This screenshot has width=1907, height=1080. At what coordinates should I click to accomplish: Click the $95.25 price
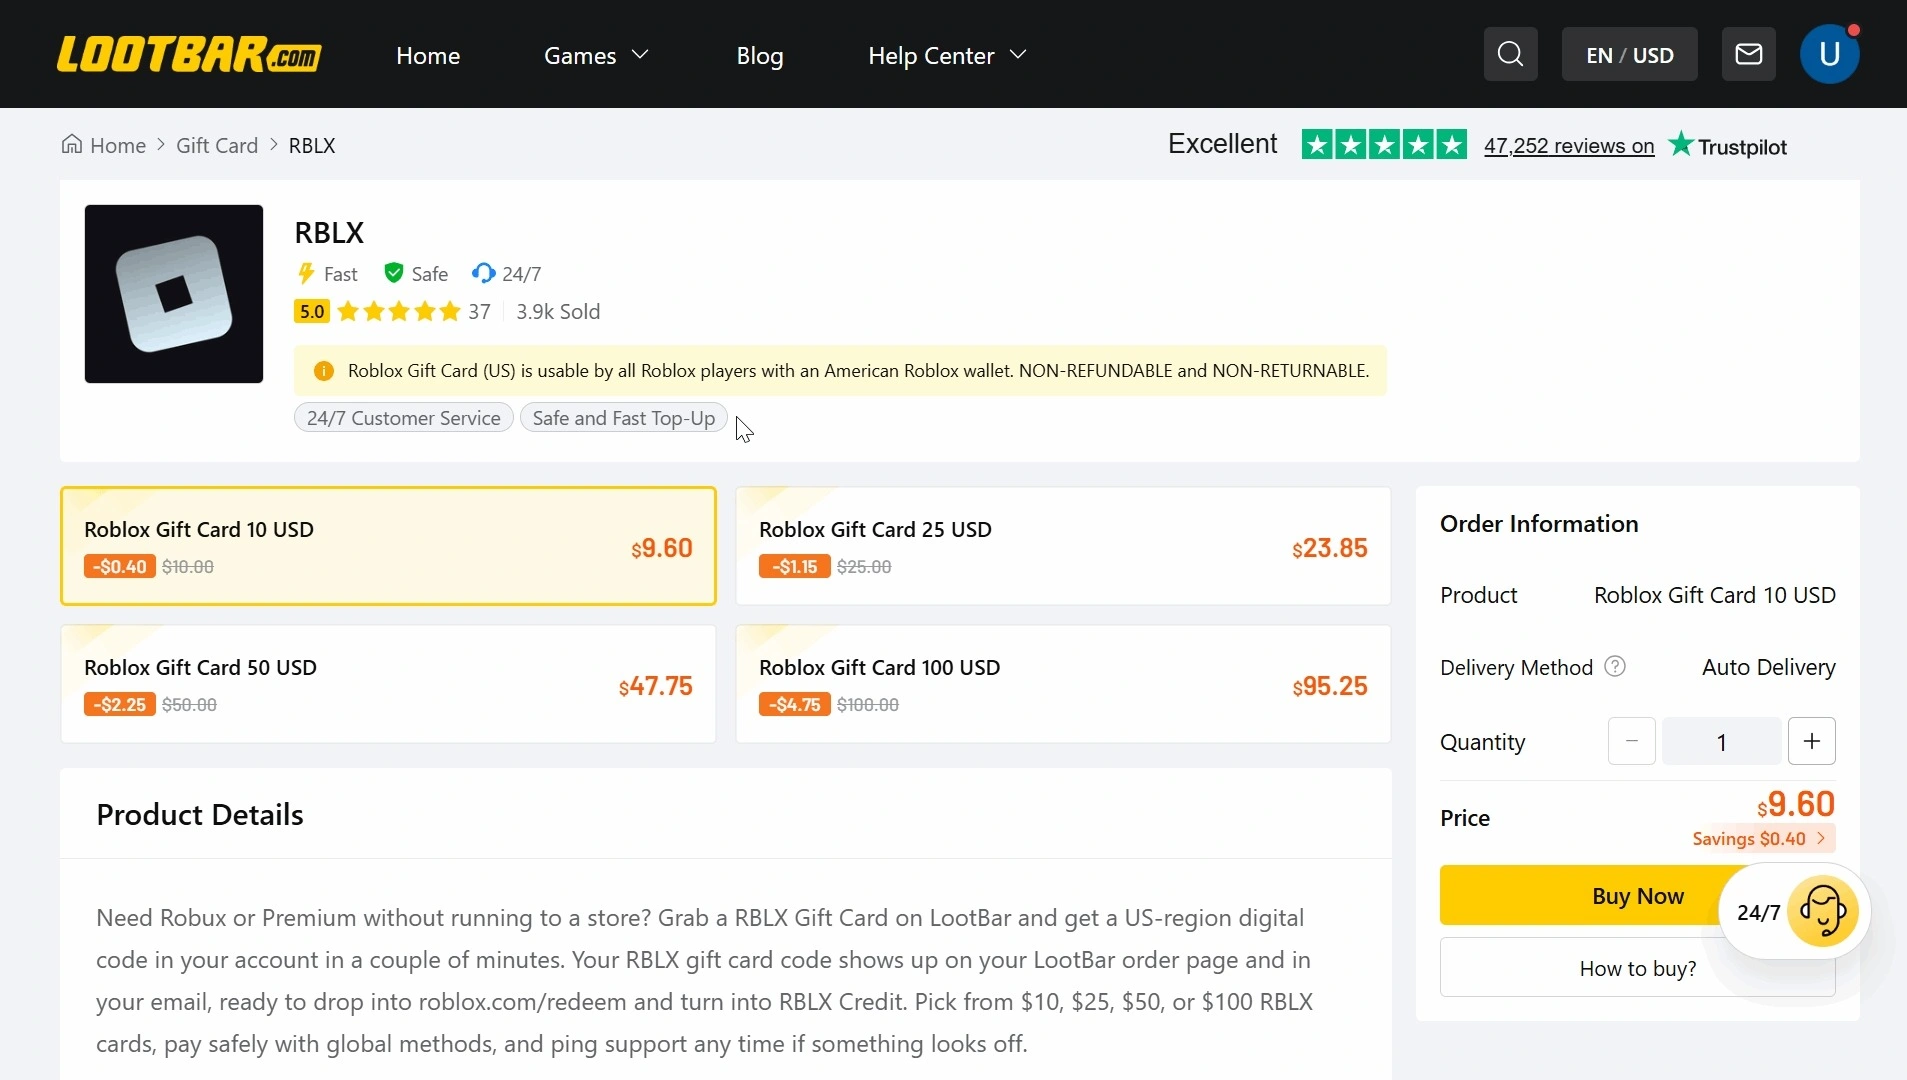click(x=1330, y=686)
